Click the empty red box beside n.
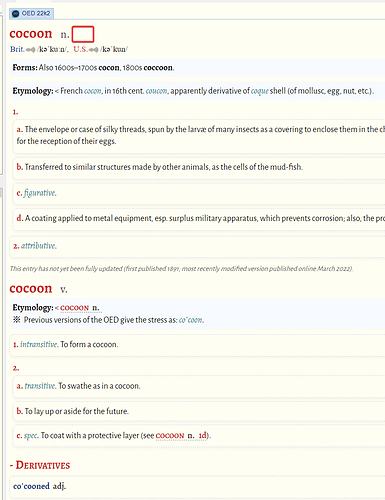This screenshot has height=500, width=385. click(83, 34)
